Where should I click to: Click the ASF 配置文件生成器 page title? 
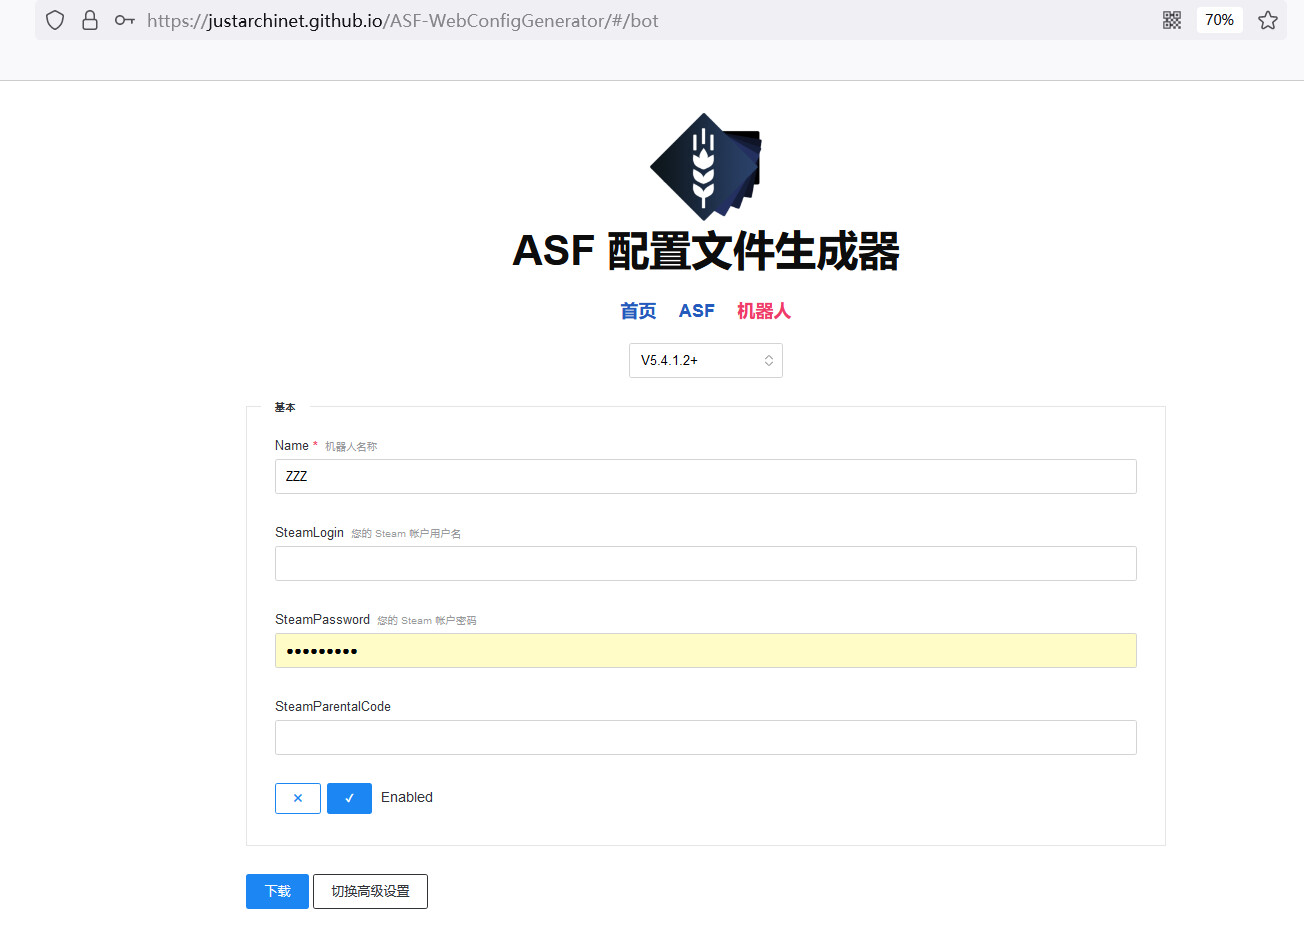[x=706, y=251]
